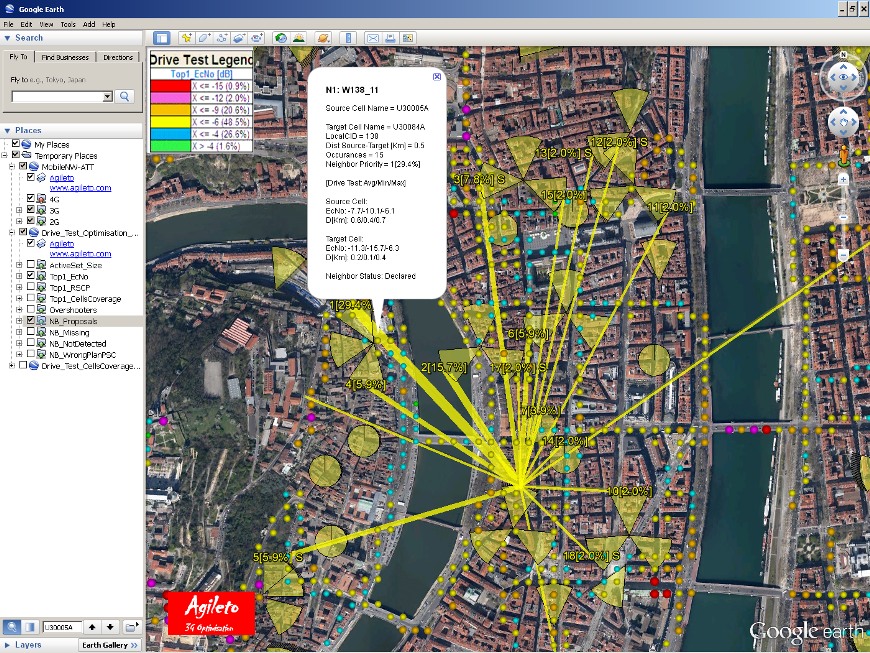Check the Top1_RSCP layer checkbox
The image size is (870, 653).
pos(30,287)
